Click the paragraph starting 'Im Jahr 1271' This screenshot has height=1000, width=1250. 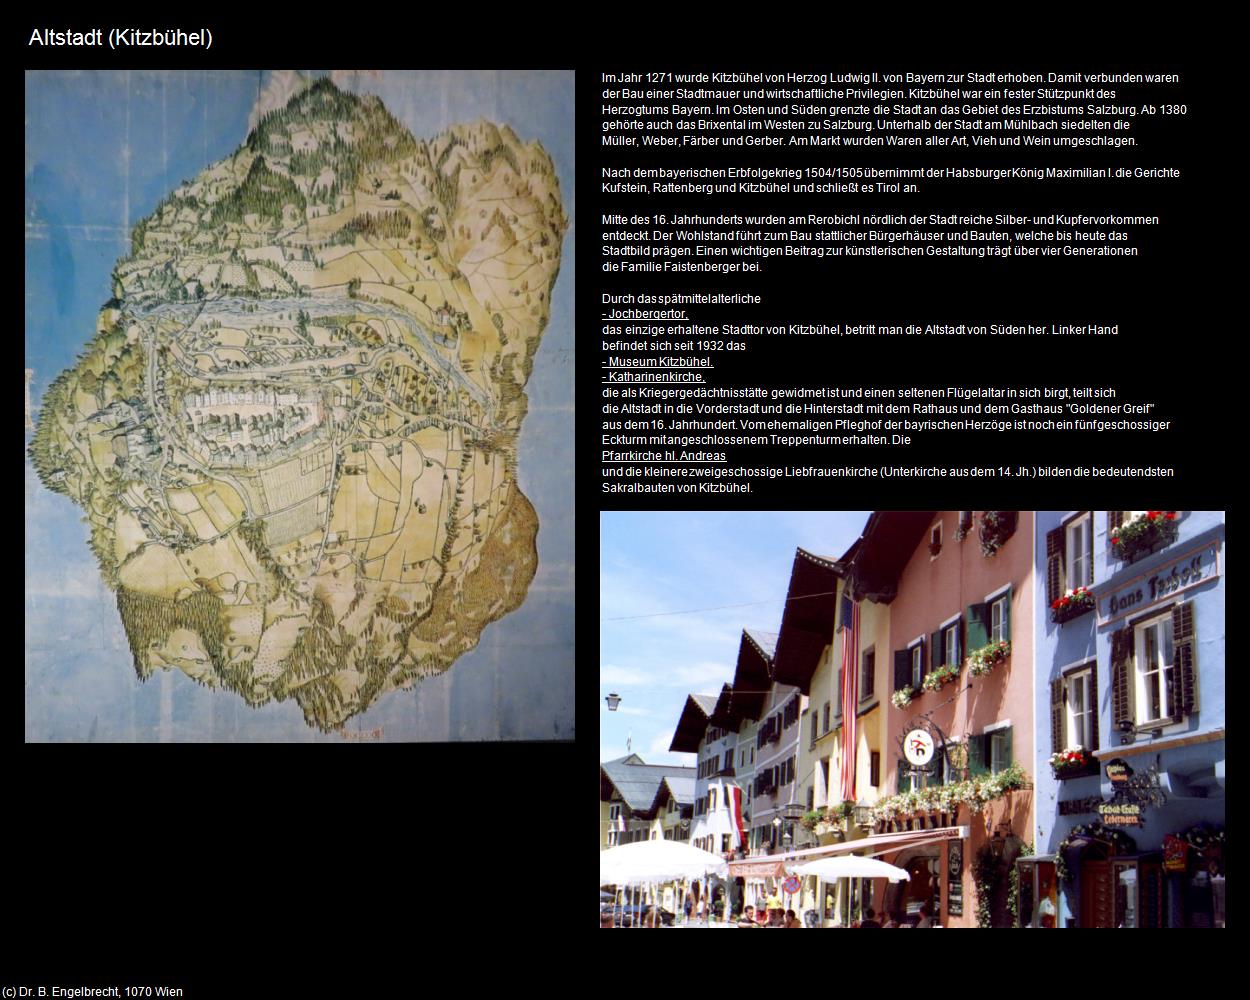[894, 109]
